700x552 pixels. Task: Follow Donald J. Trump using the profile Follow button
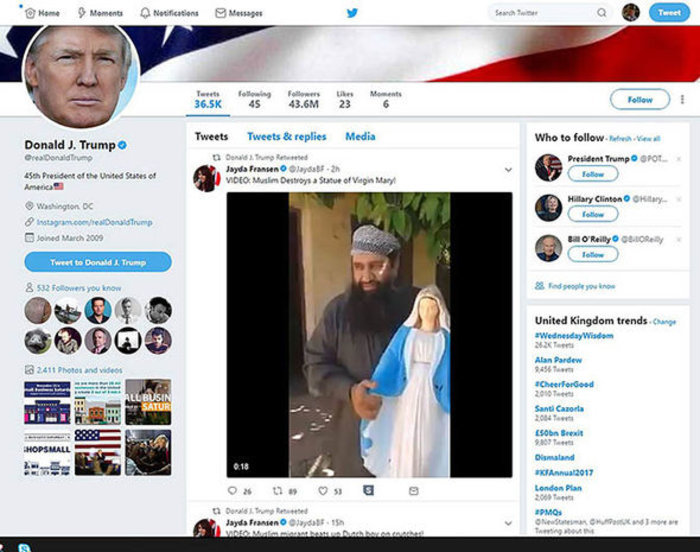tap(639, 99)
